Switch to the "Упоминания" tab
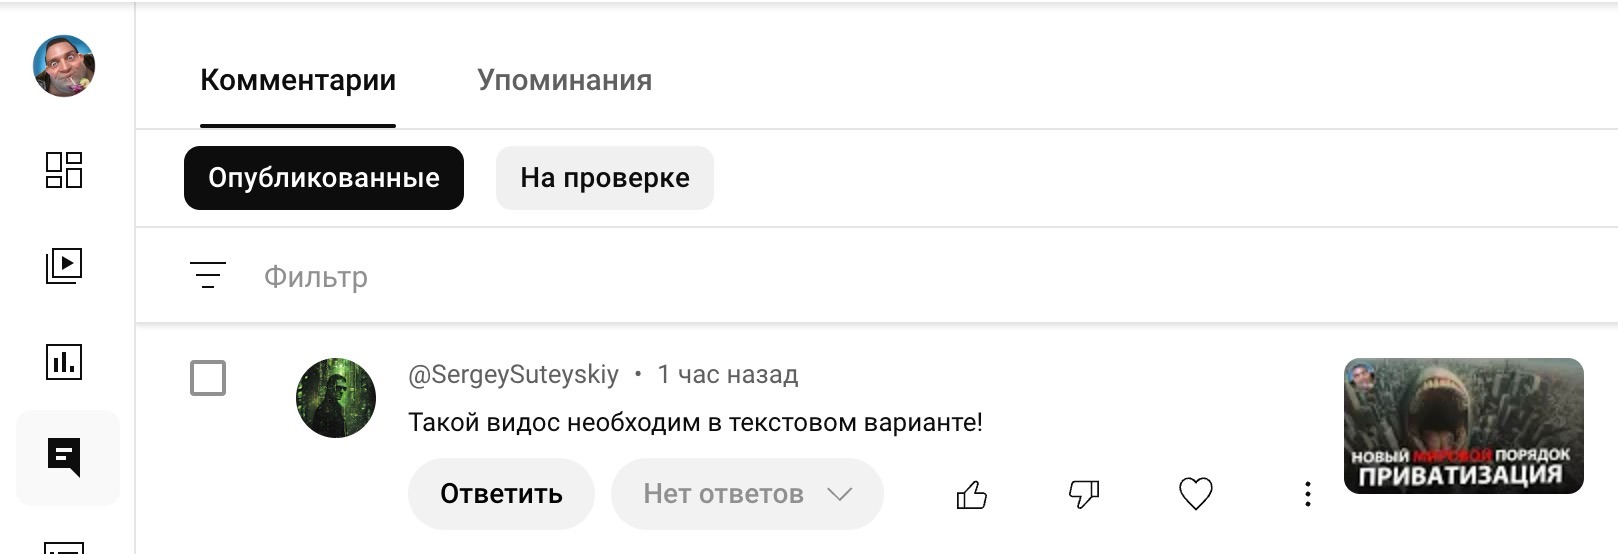 tap(564, 80)
